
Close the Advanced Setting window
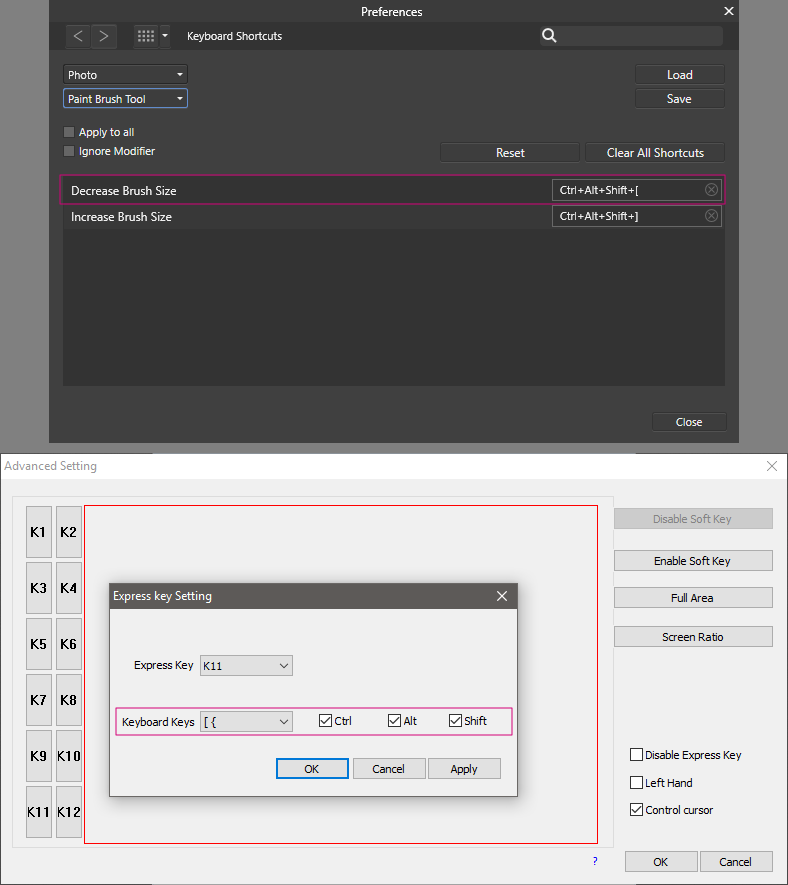[x=772, y=466]
